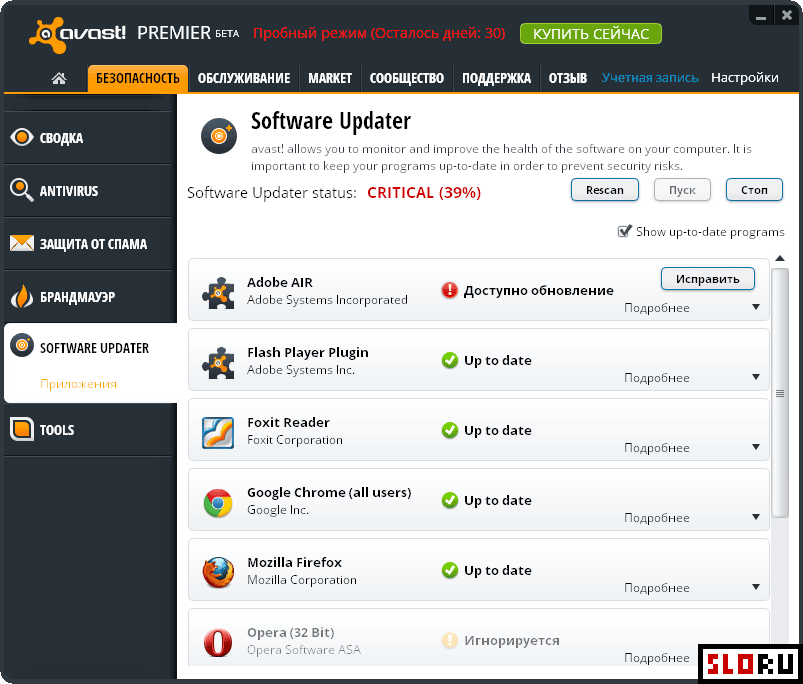803x684 pixels.
Task: Click the ignored warning icon for Opera
Action: [x=450, y=640]
